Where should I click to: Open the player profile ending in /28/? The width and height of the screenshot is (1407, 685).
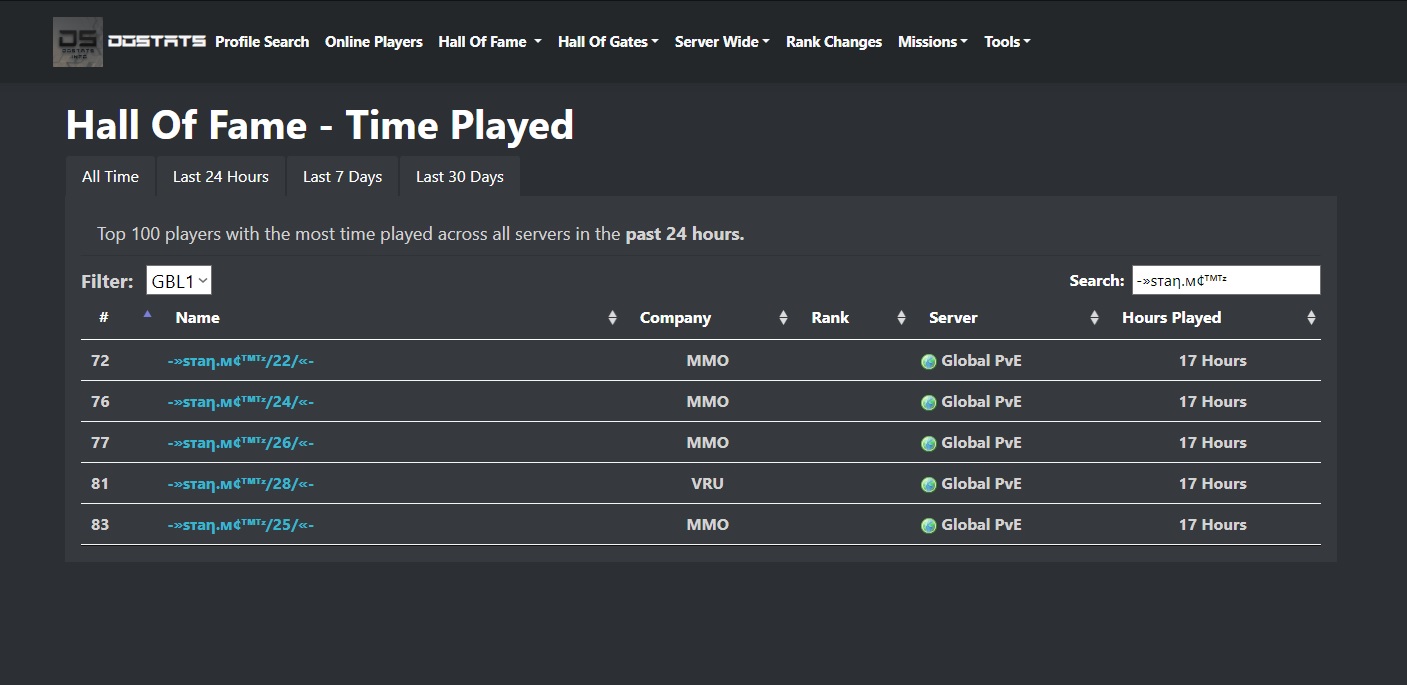point(241,484)
